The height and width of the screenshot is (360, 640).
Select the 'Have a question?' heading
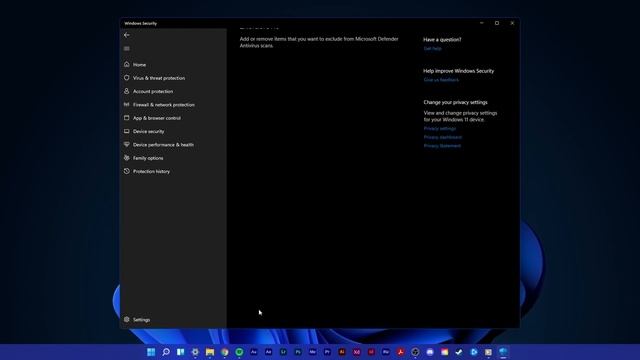tap(442, 40)
